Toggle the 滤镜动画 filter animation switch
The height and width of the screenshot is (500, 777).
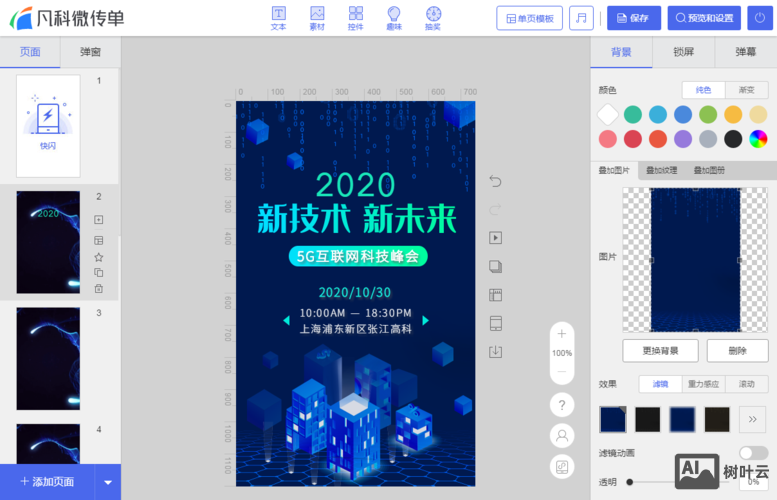(x=753, y=453)
